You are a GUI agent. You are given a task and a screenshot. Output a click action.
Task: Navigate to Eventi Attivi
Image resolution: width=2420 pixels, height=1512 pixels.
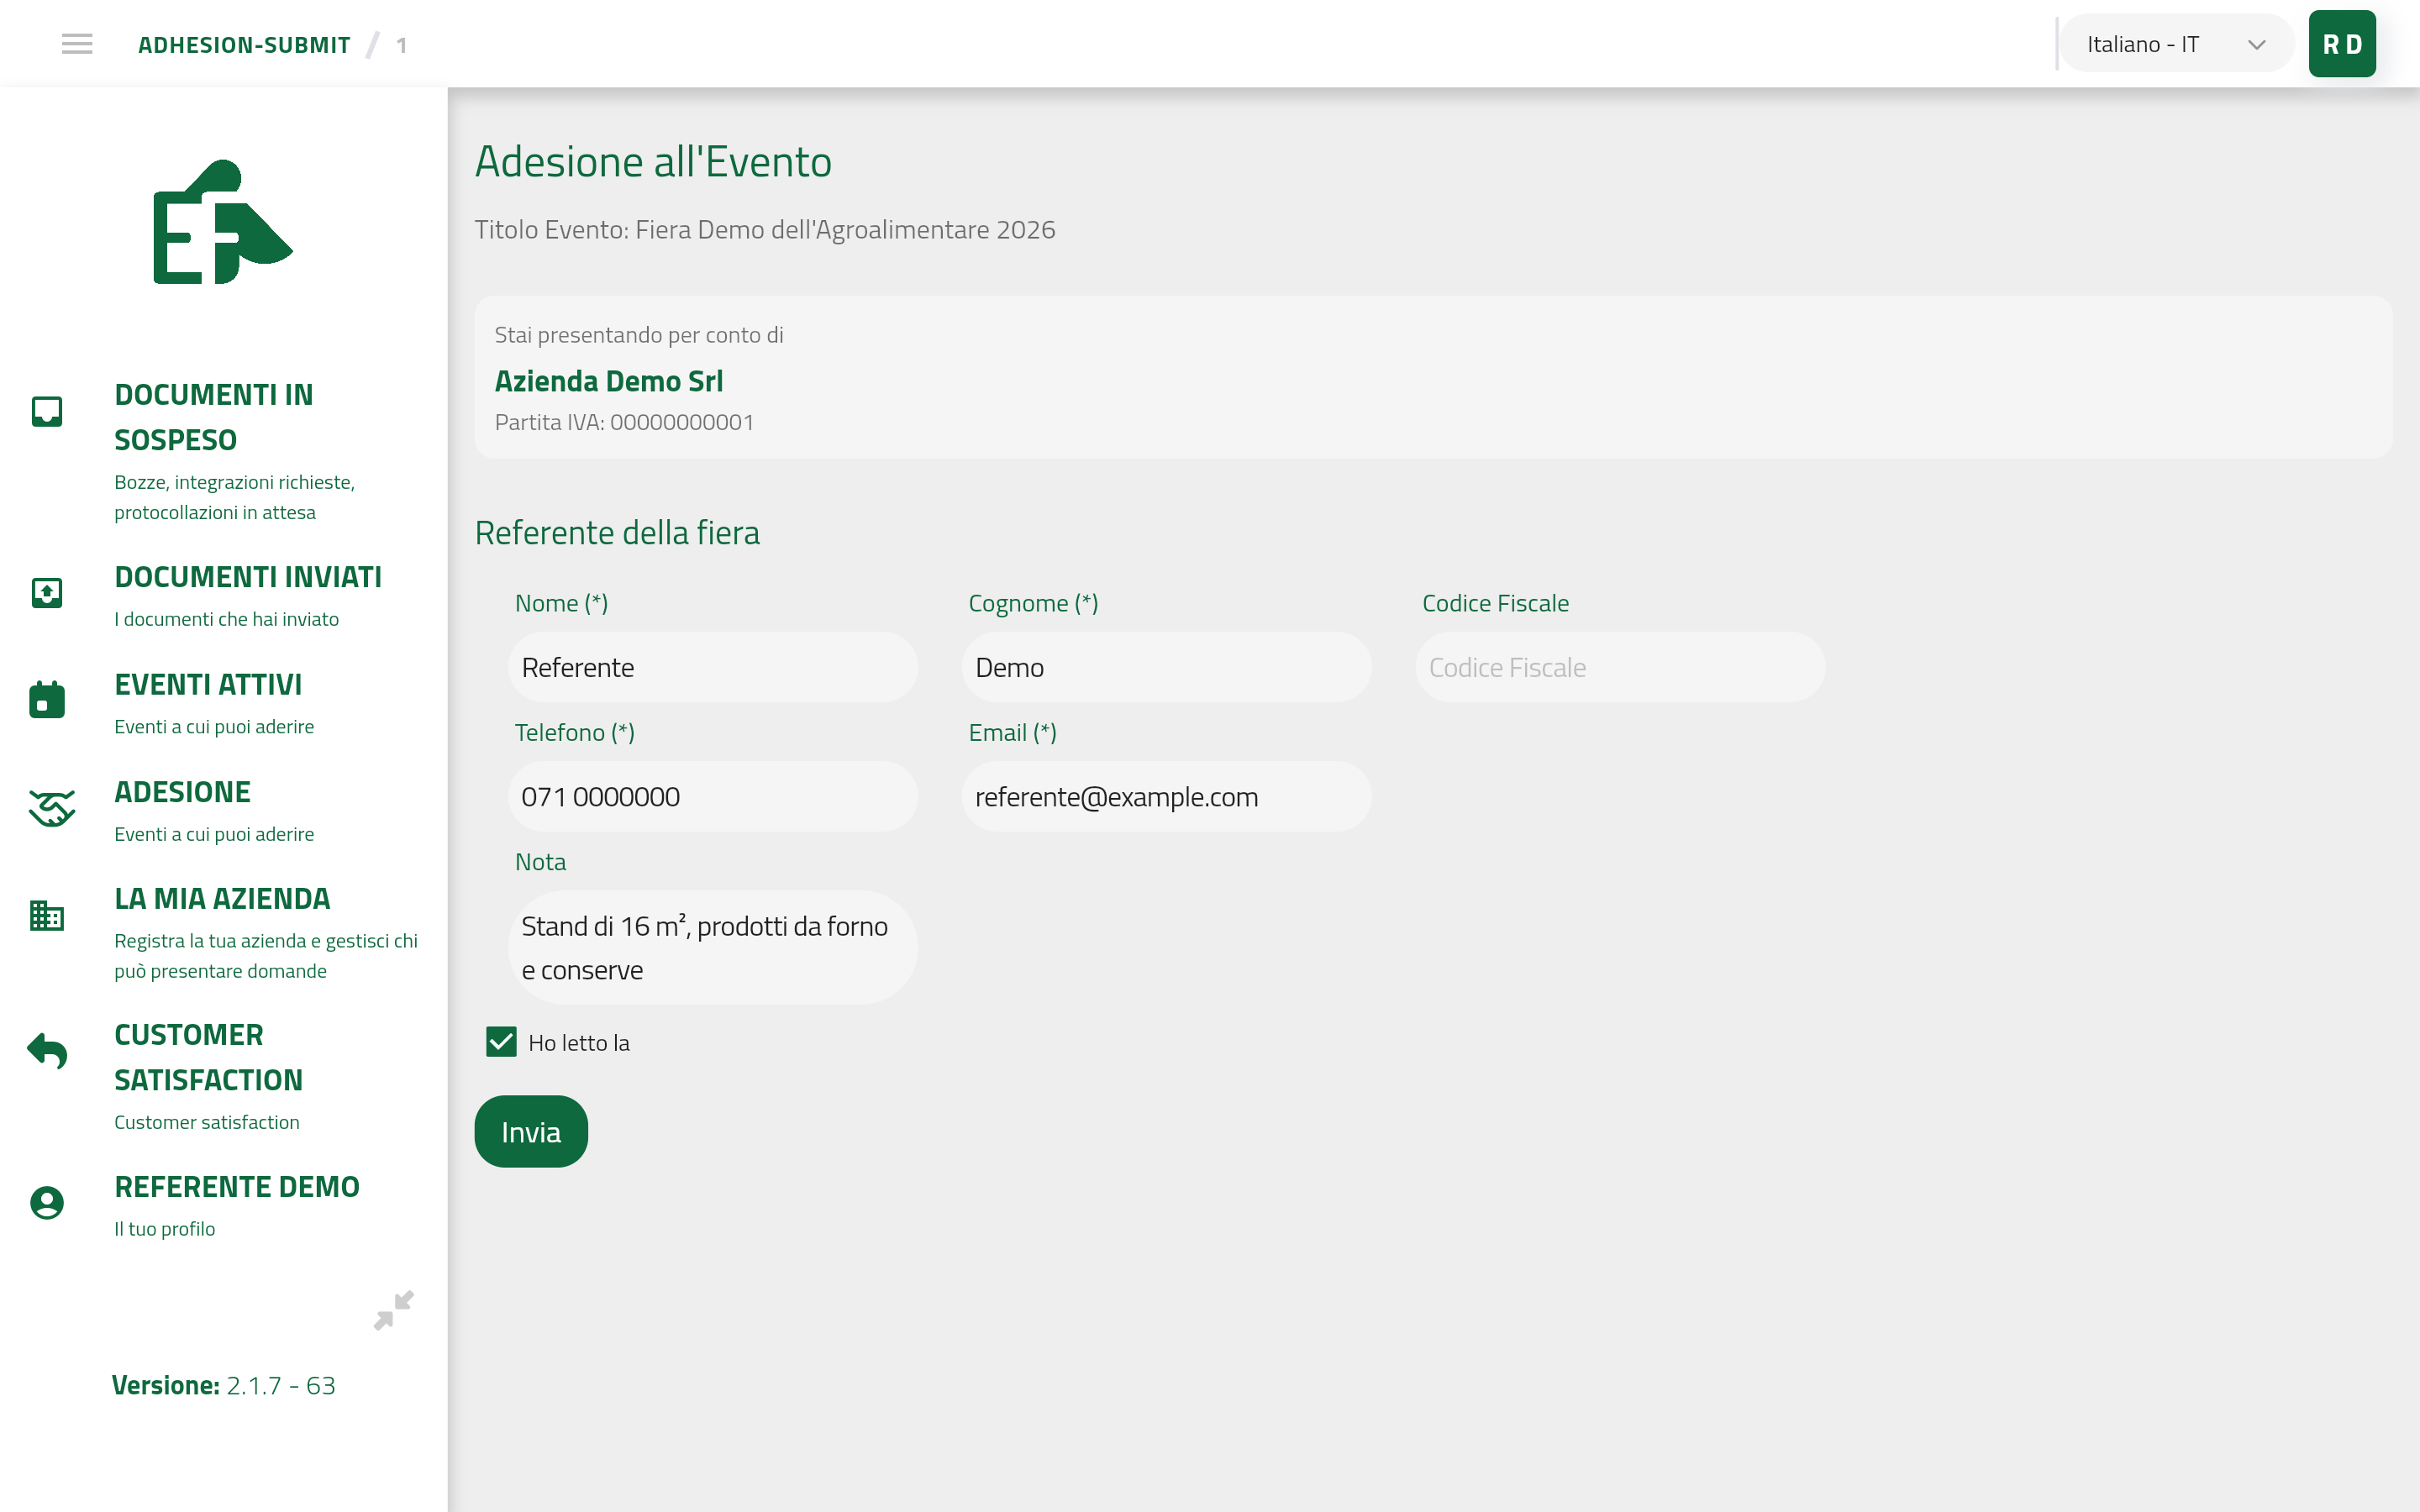tap(208, 684)
